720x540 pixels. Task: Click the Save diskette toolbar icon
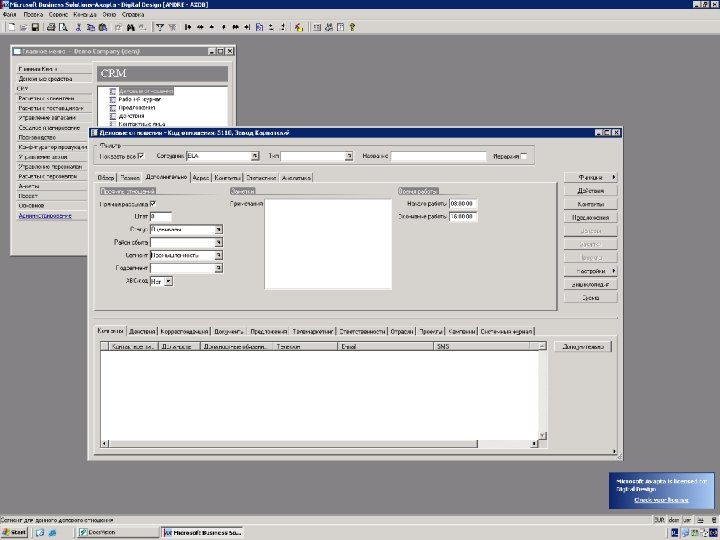[35, 28]
